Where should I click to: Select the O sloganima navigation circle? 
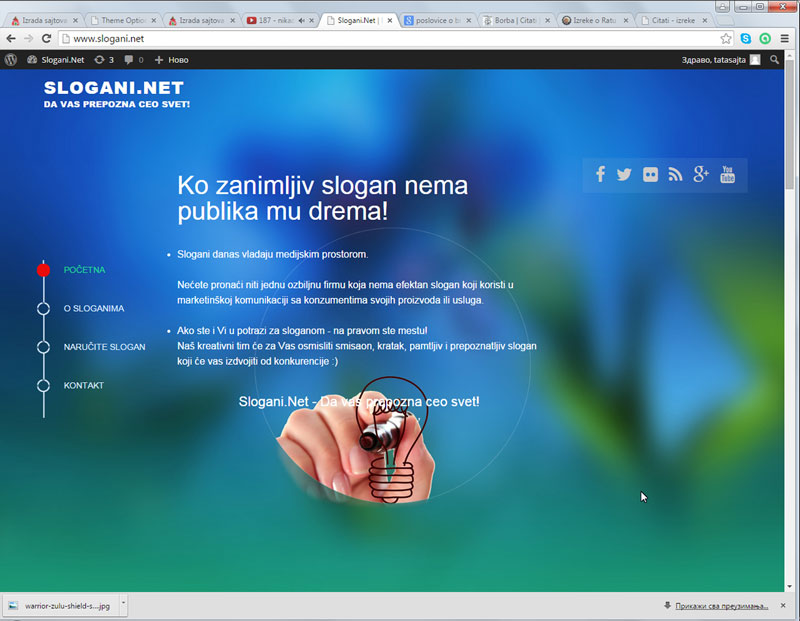pyautogui.click(x=43, y=308)
